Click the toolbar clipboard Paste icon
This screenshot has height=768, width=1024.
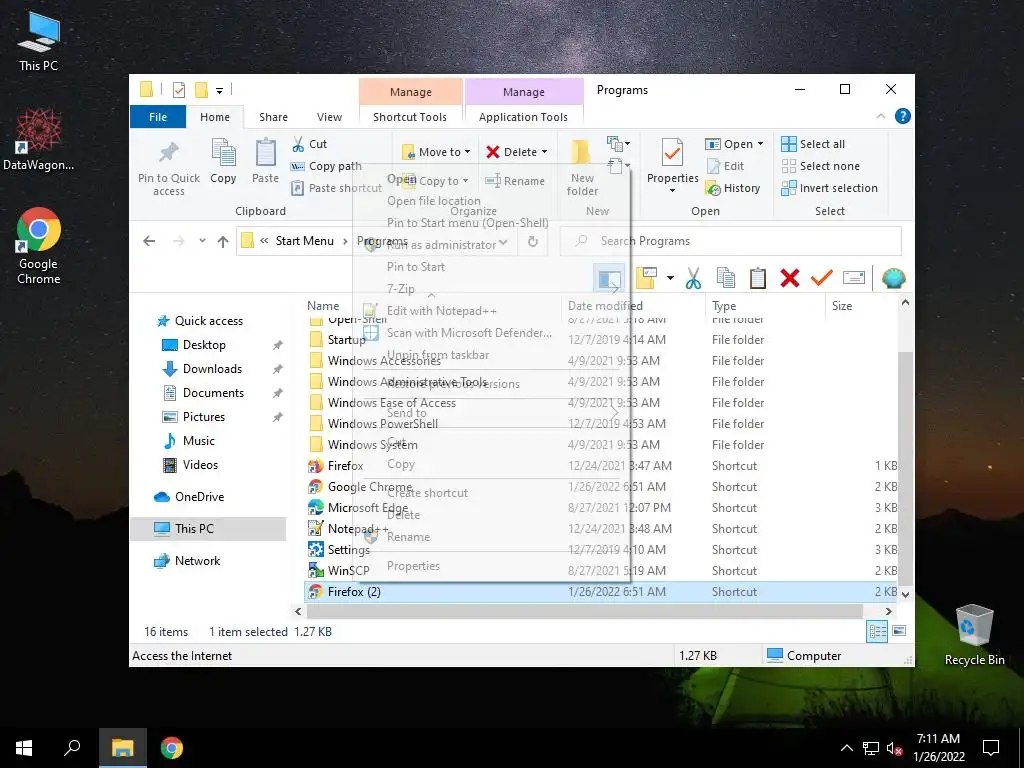pyautogui.click(x=758, y=279)
